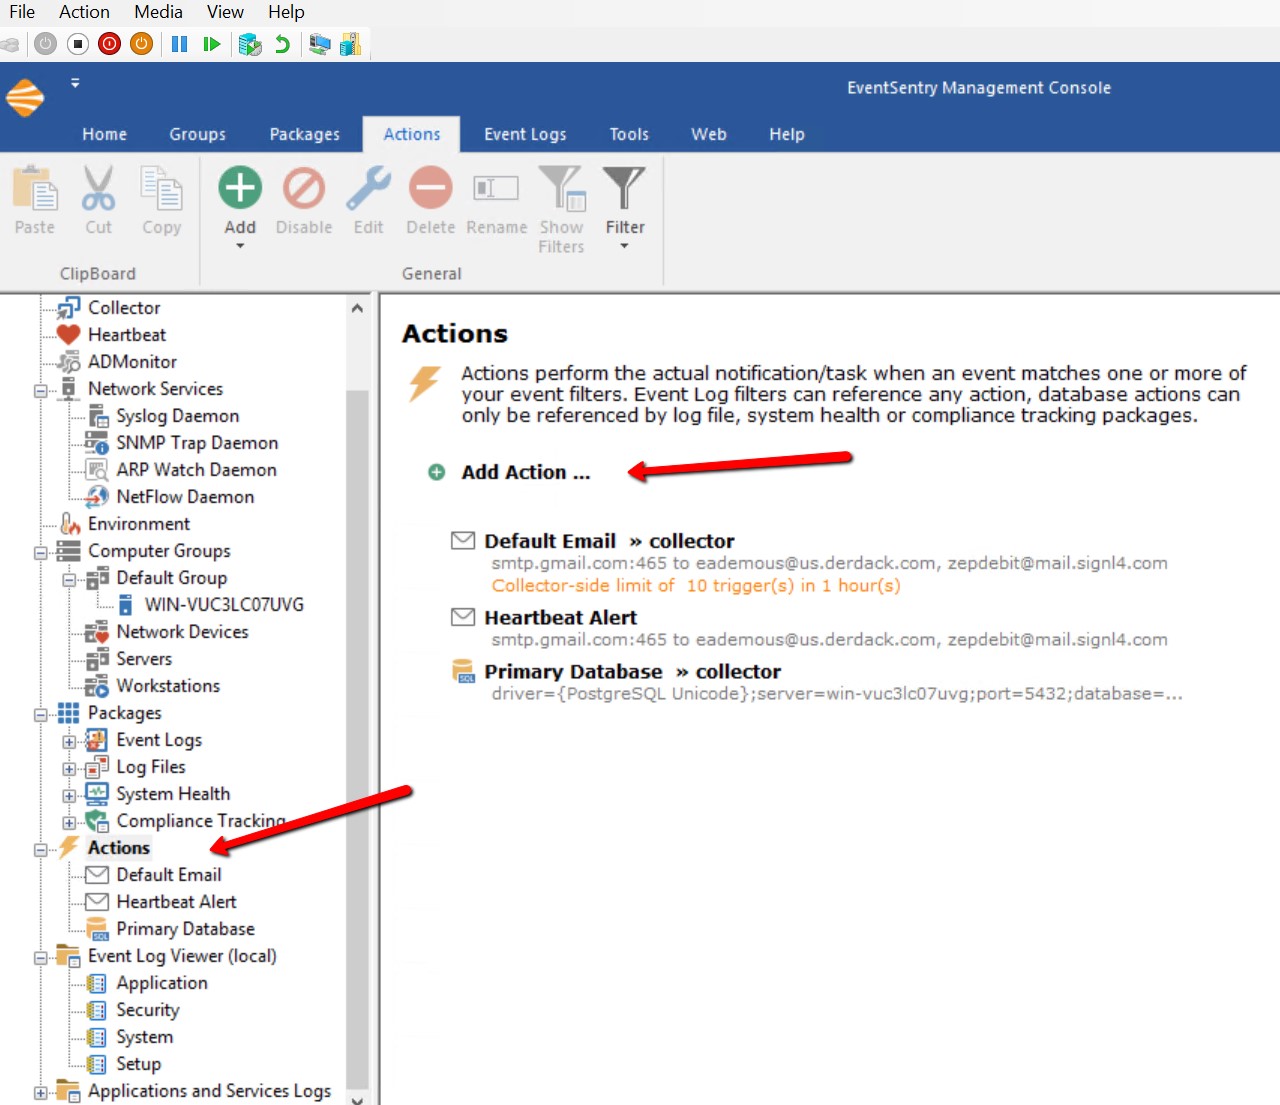Select Environment in the tree

coord(138,524)
